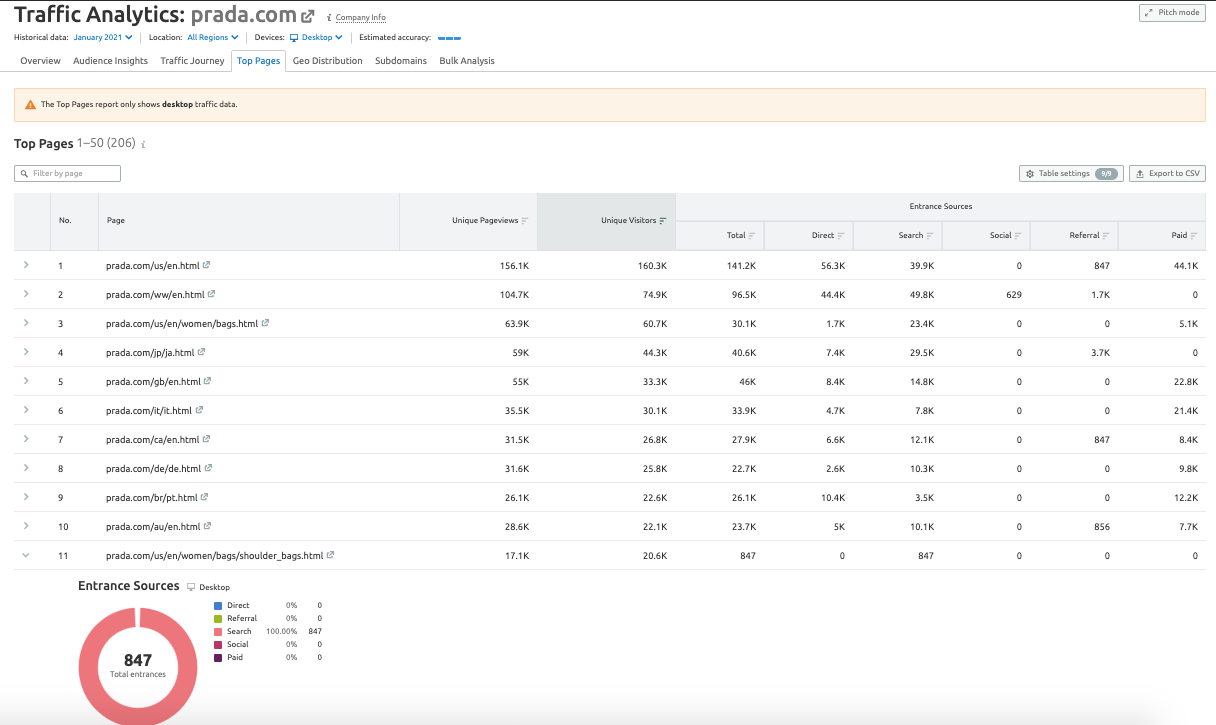1216x725 pixels.
Task: Open Historical data January 2021 dropdown
Action: [x=102, y=37]
